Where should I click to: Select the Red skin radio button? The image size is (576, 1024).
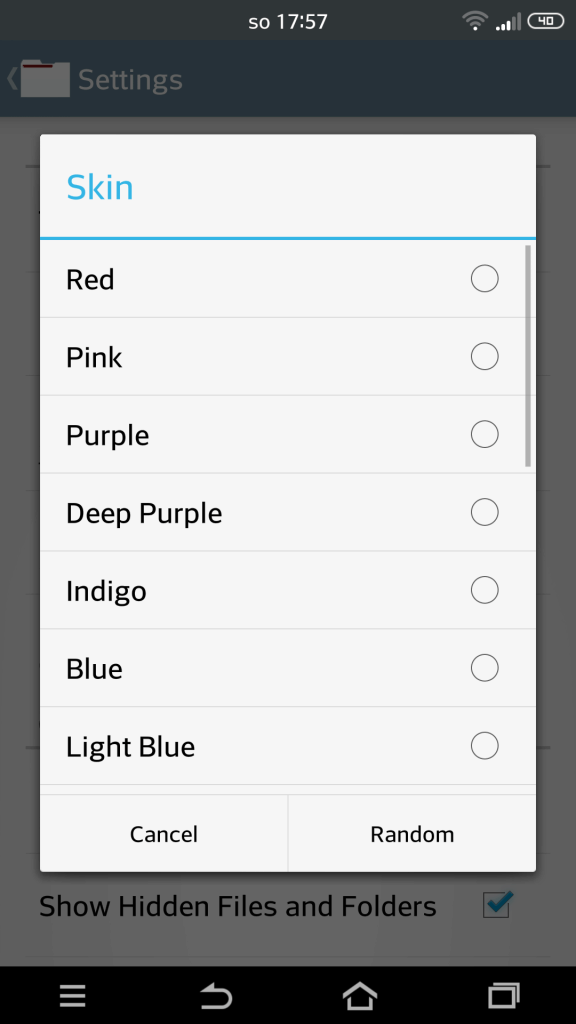tap(485, 279)
